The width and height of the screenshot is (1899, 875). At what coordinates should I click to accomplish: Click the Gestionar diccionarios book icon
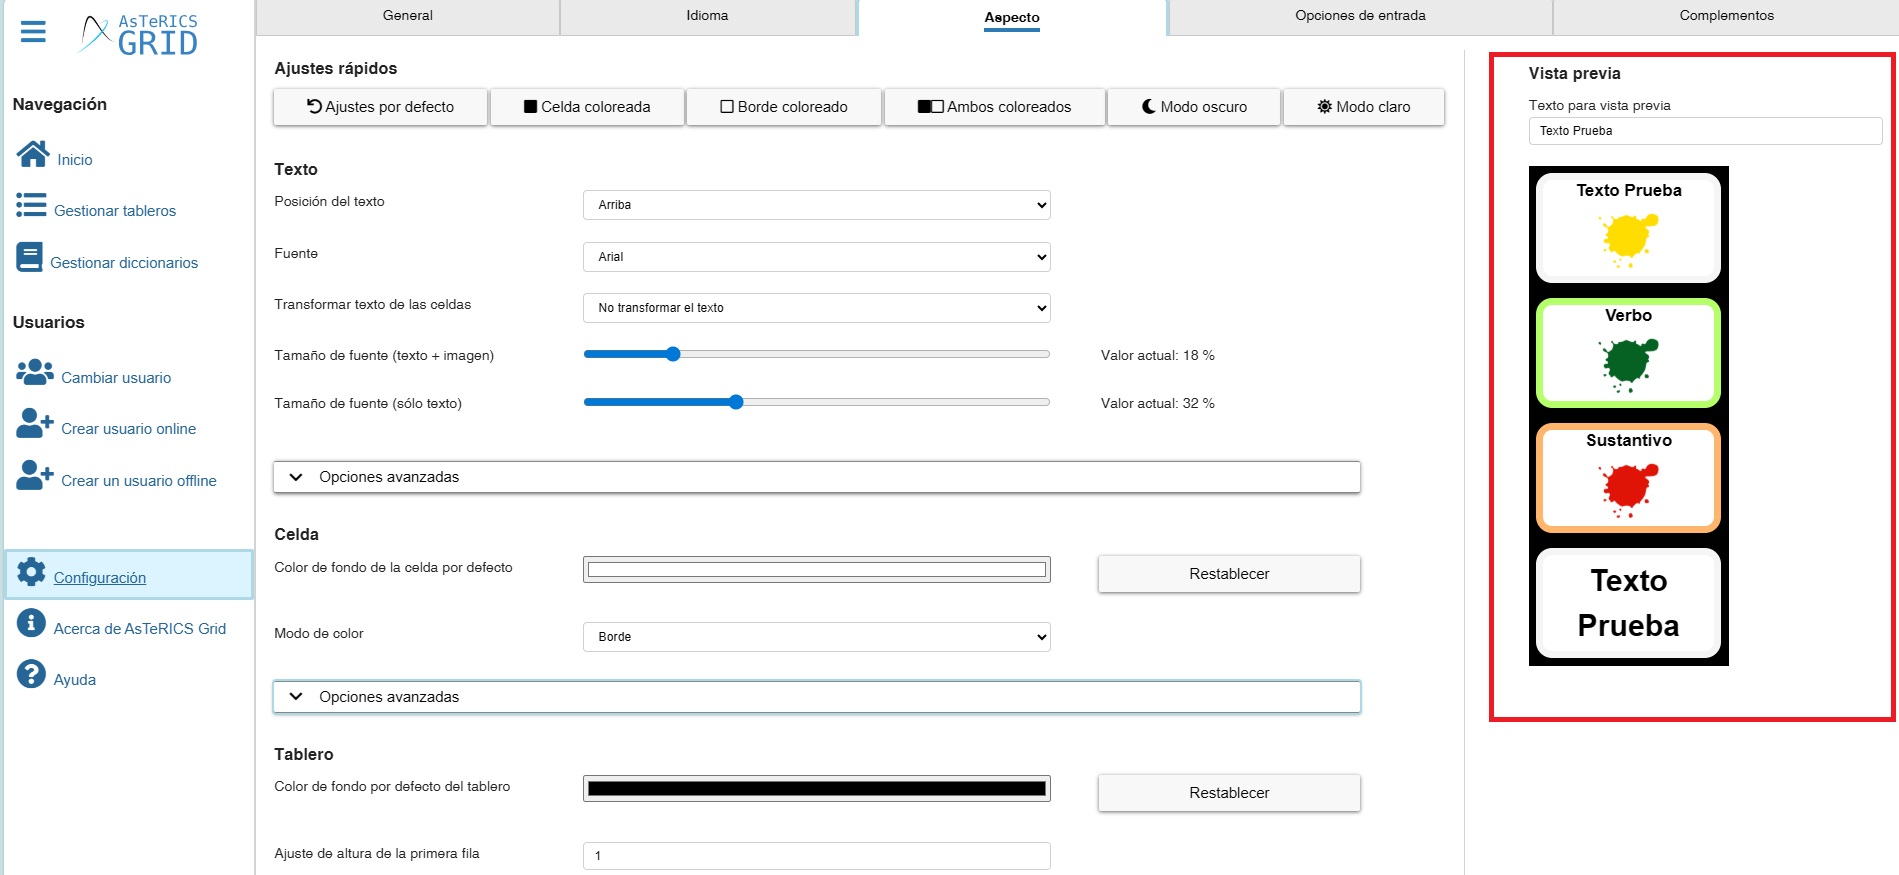(x=29, y=258)
